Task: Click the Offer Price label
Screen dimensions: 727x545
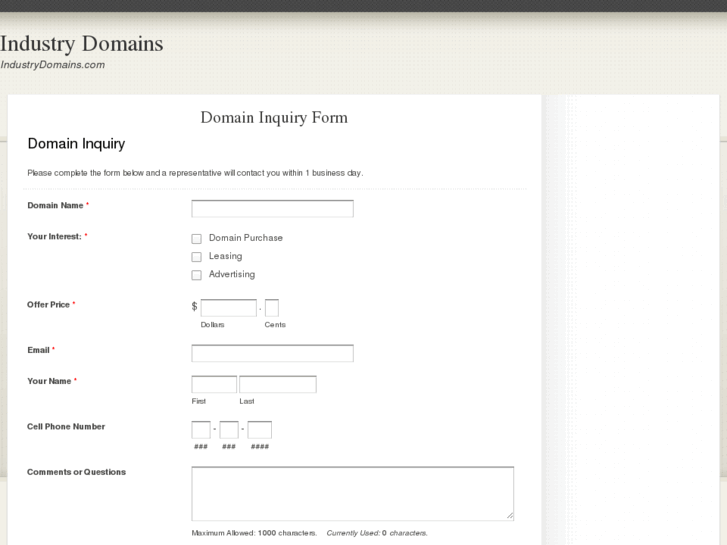Action: pos(48,305)
